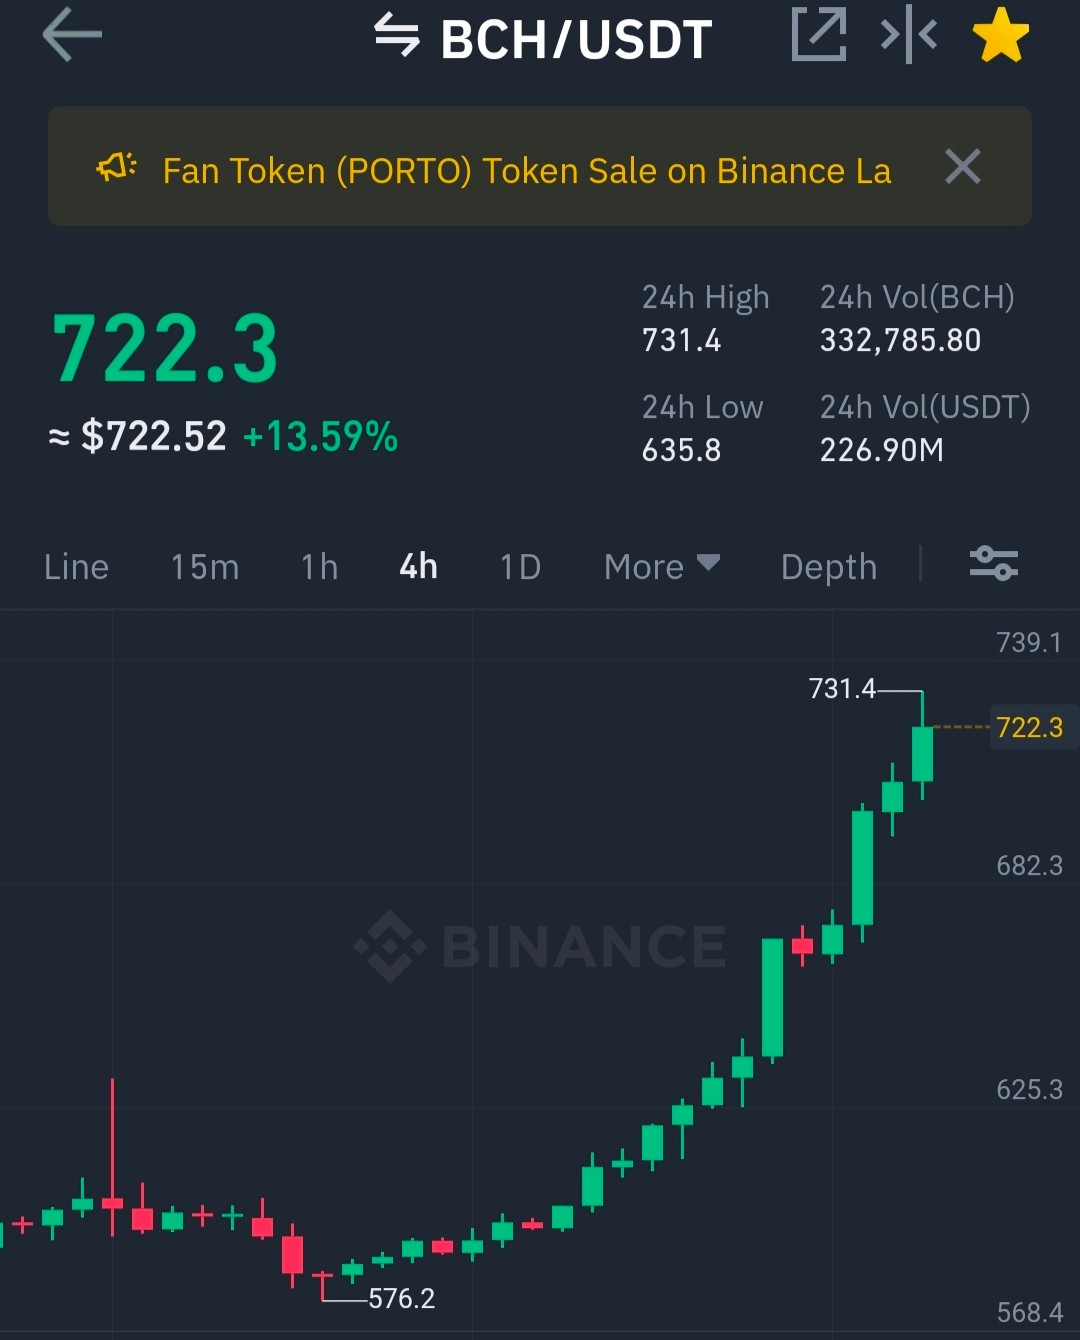
Task: Select the 15m timeframe
Action: 205,567
